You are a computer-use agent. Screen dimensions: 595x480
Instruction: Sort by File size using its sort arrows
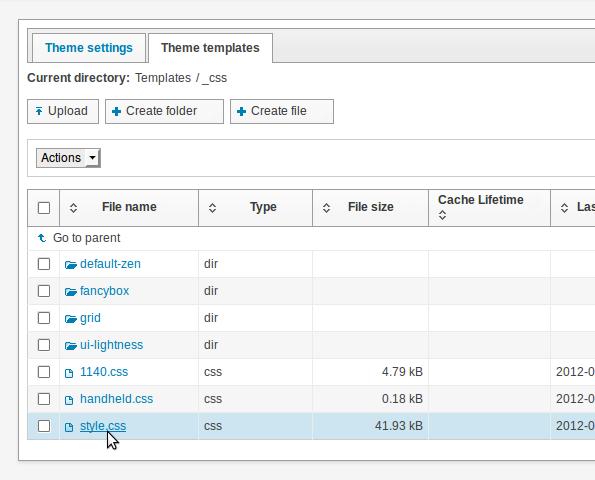[326, 208]
